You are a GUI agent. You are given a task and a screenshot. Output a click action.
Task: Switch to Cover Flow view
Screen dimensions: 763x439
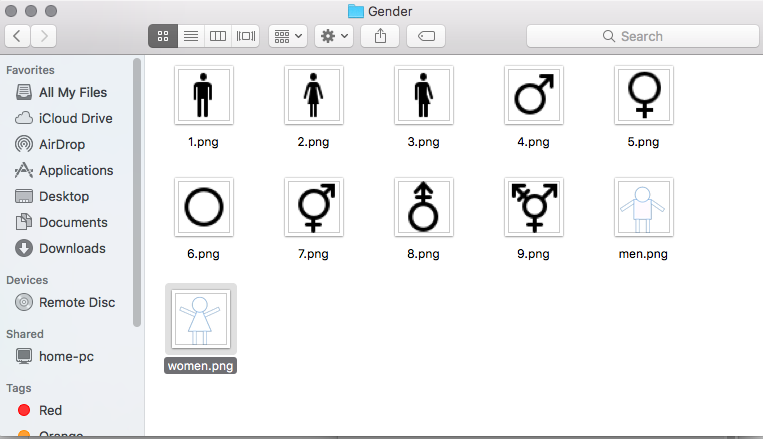245,36
